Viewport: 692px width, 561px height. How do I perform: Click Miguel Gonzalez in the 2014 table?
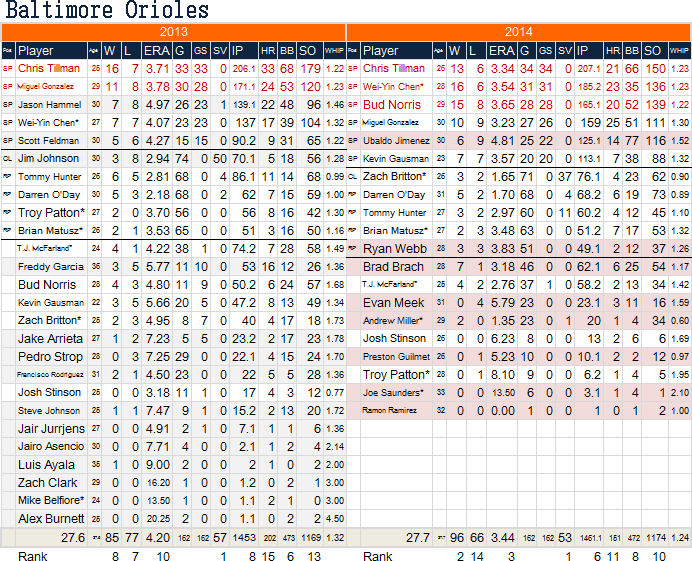click(x=390, y=122)
